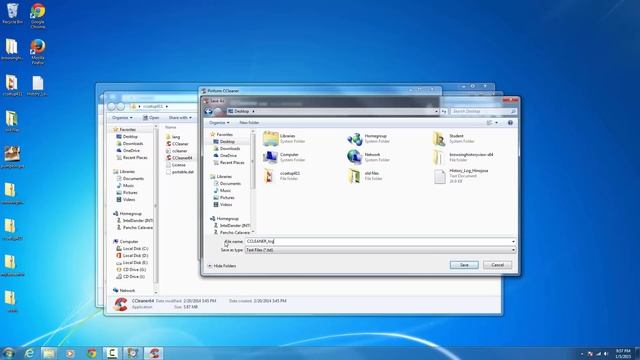This screenshot has height=360, width=640.
Task: Click the Cancel button in Save As
Action: [497, 265]
